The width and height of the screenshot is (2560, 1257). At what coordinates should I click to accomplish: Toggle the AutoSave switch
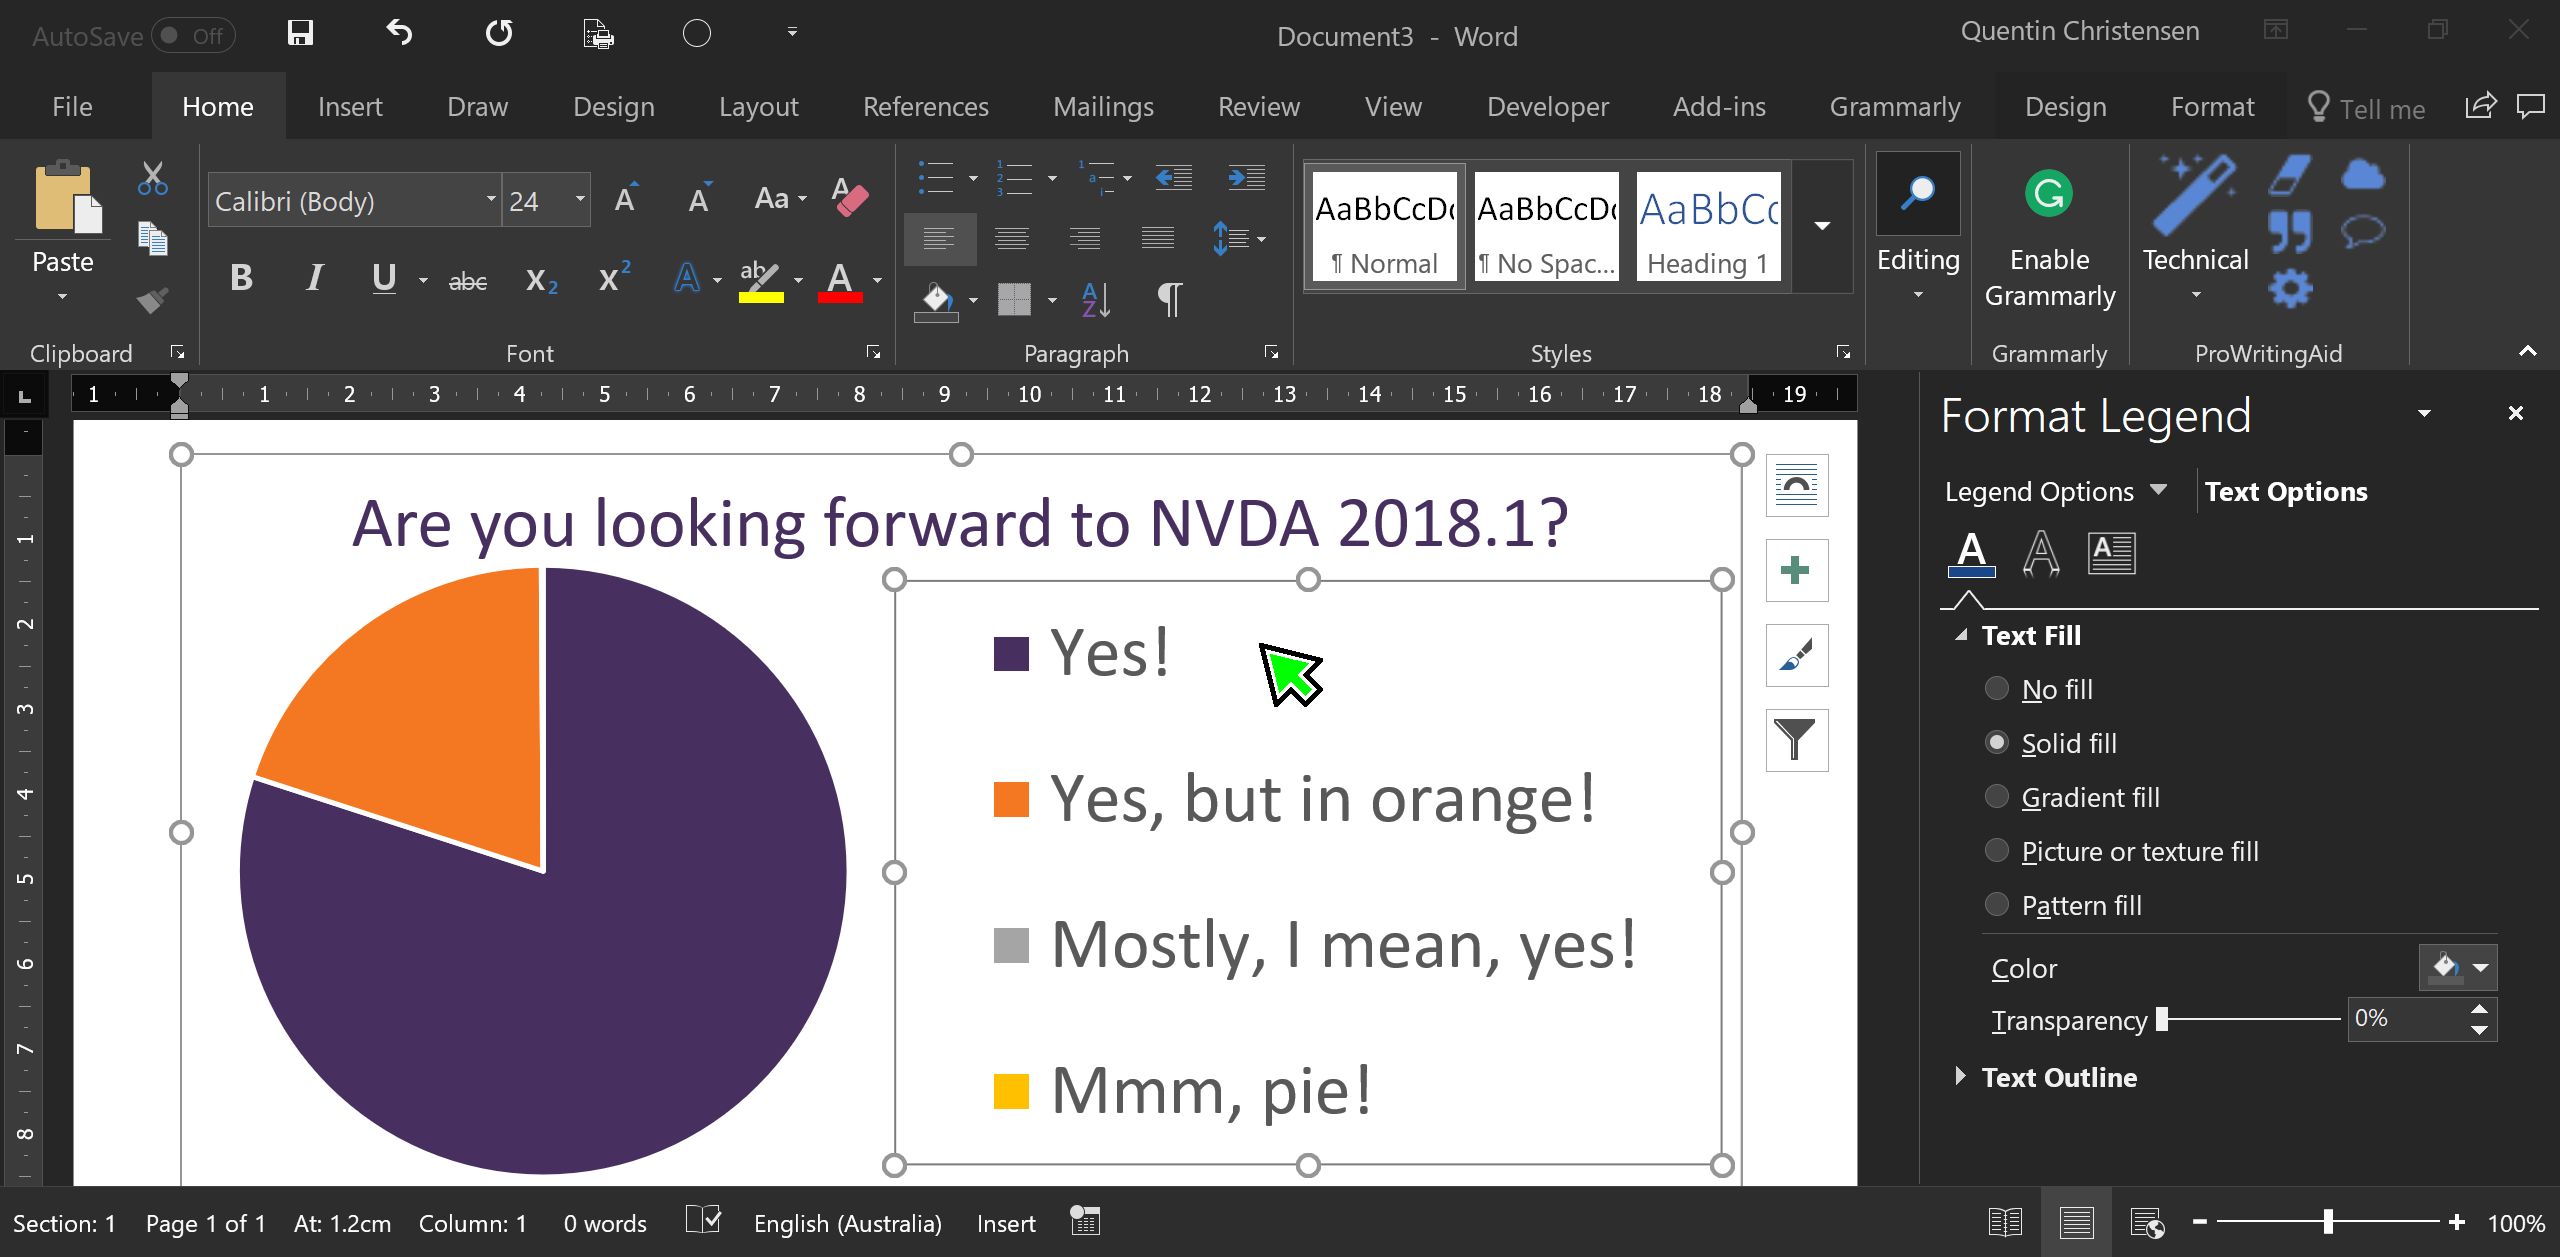193,37
